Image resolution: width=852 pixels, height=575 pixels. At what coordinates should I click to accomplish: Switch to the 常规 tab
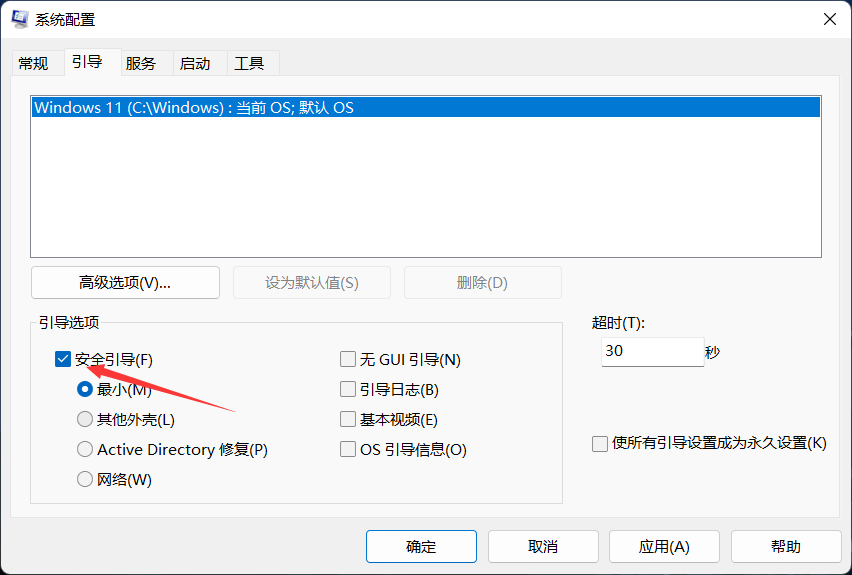tap(33, 63)
